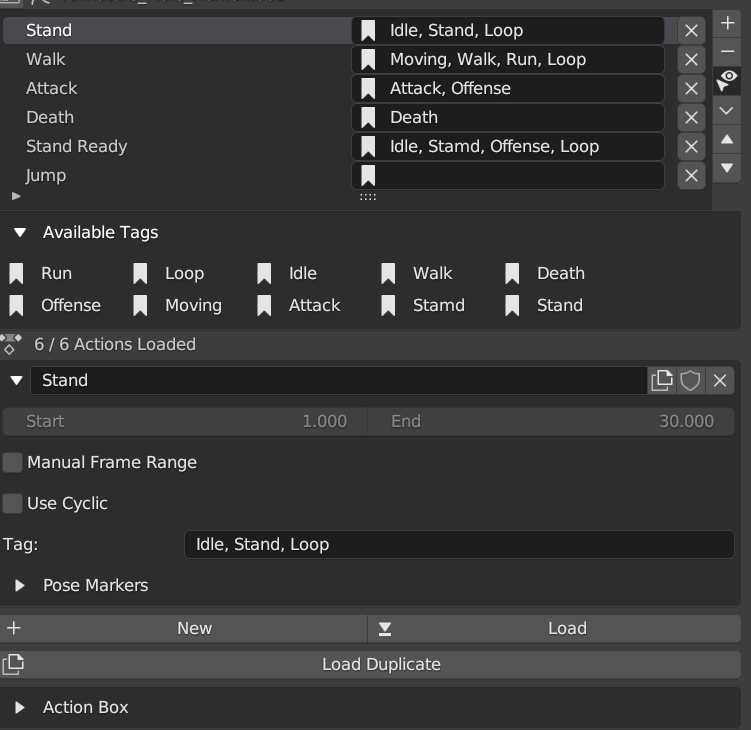
Task: Move action down with down arrow
Action: [728, 168]
